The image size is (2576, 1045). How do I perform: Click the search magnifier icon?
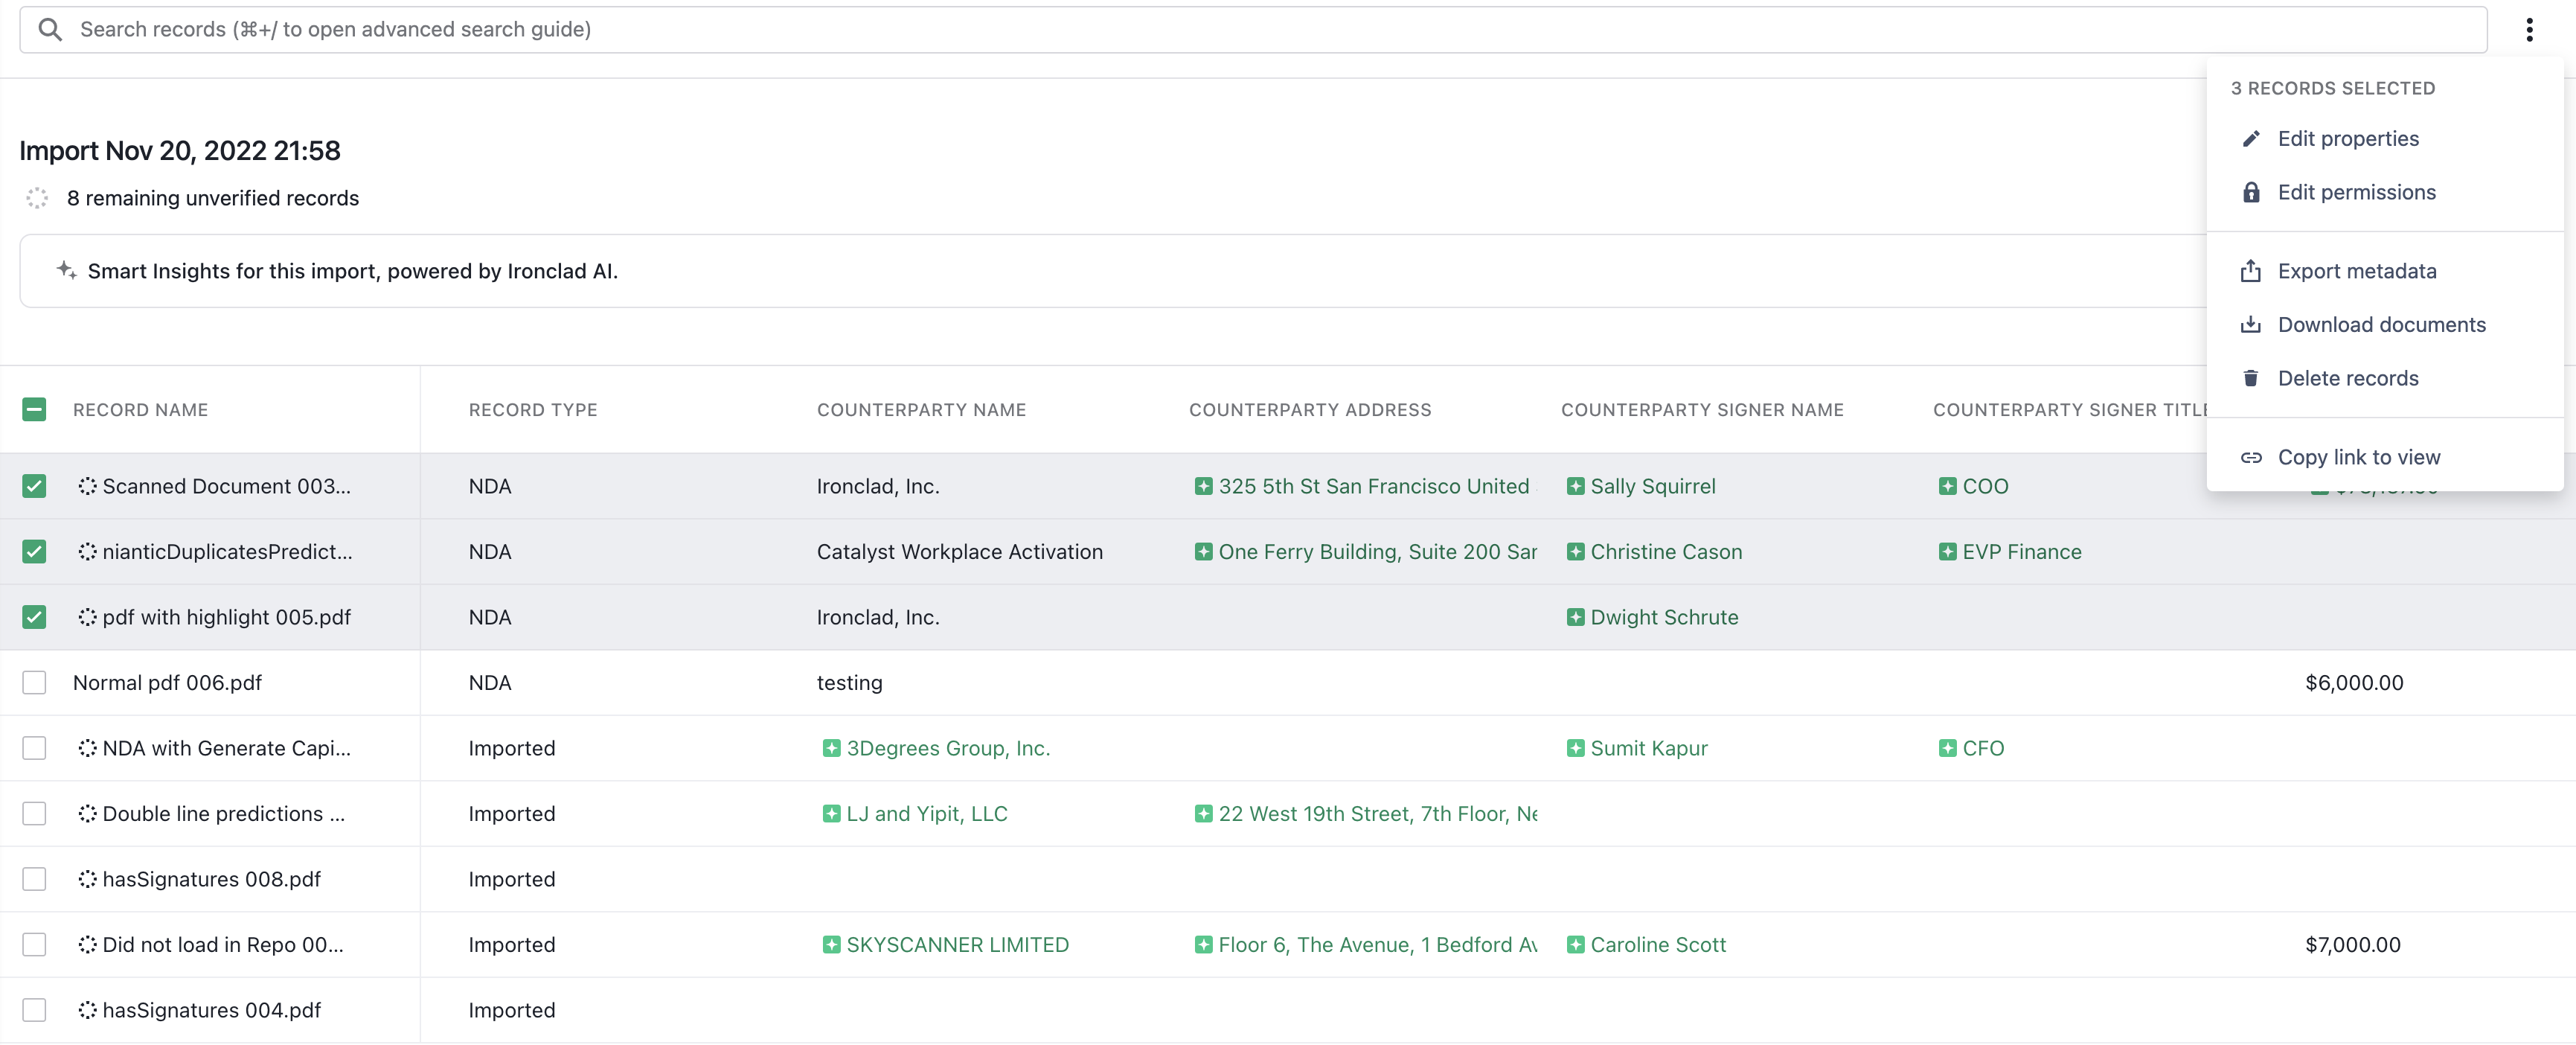click(x=50, y=30)
